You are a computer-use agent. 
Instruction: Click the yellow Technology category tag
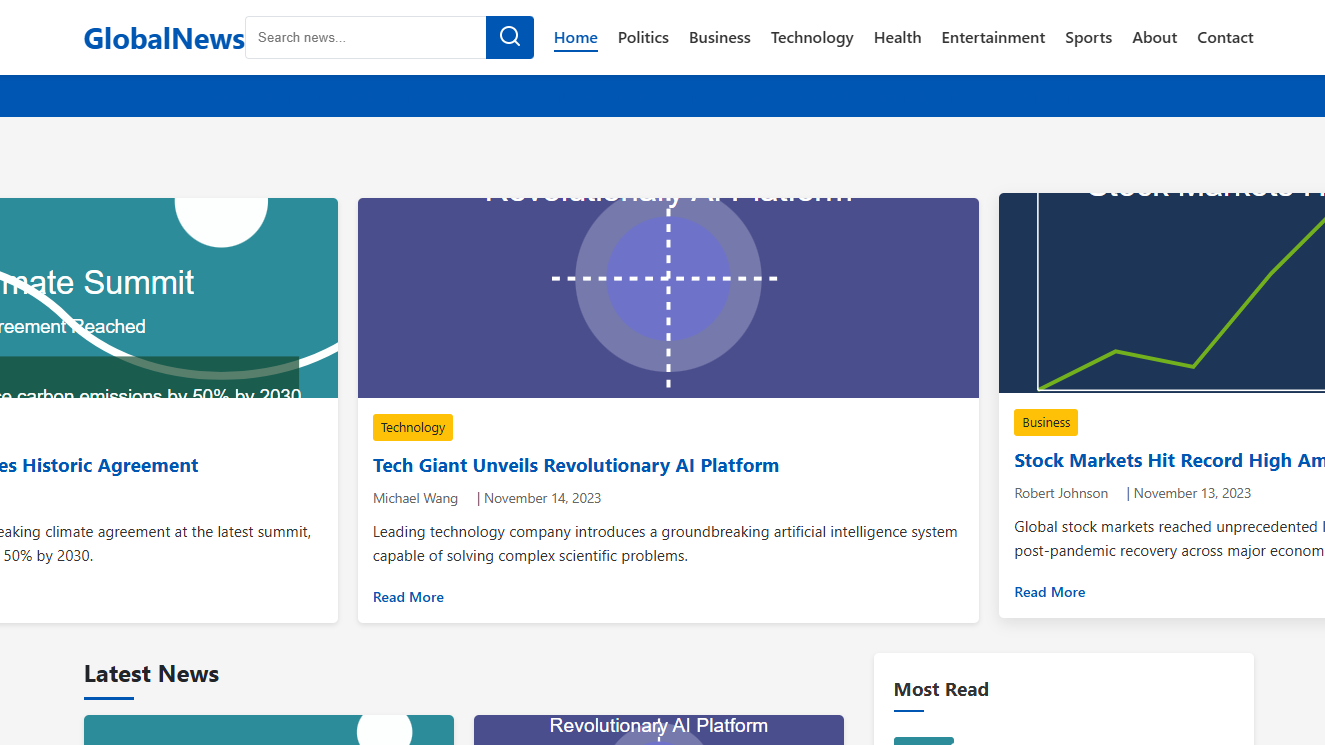[x=413, y=427]
